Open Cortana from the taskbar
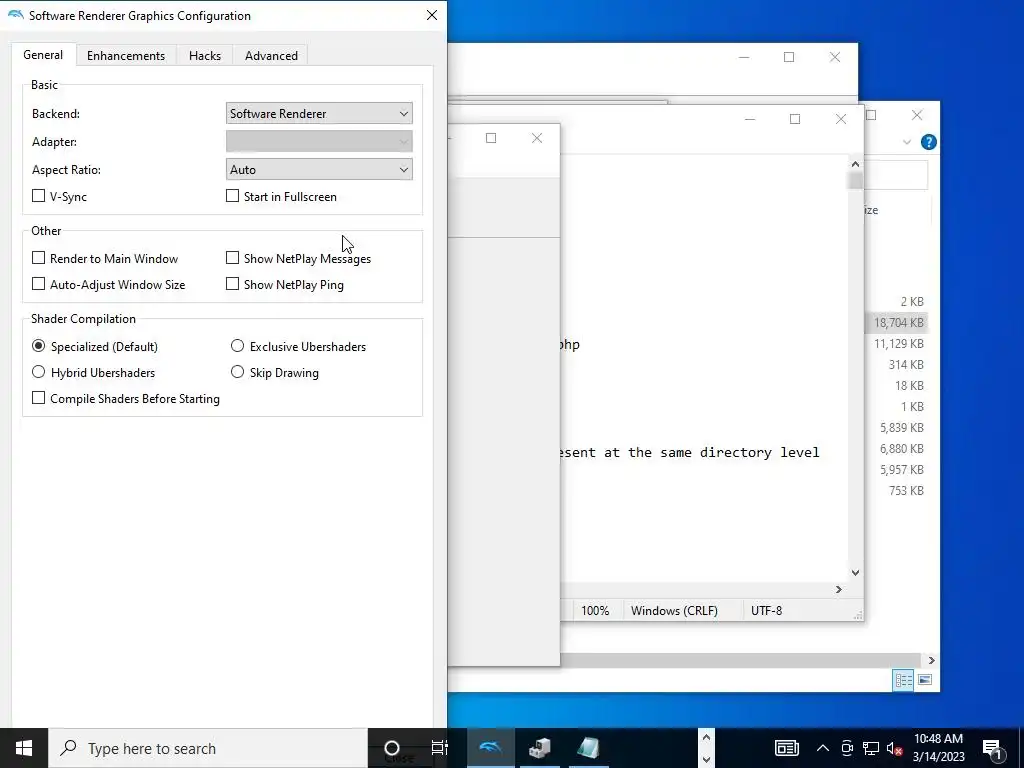The height and width of the screenshot is (768, 1024). pos(392,748)
